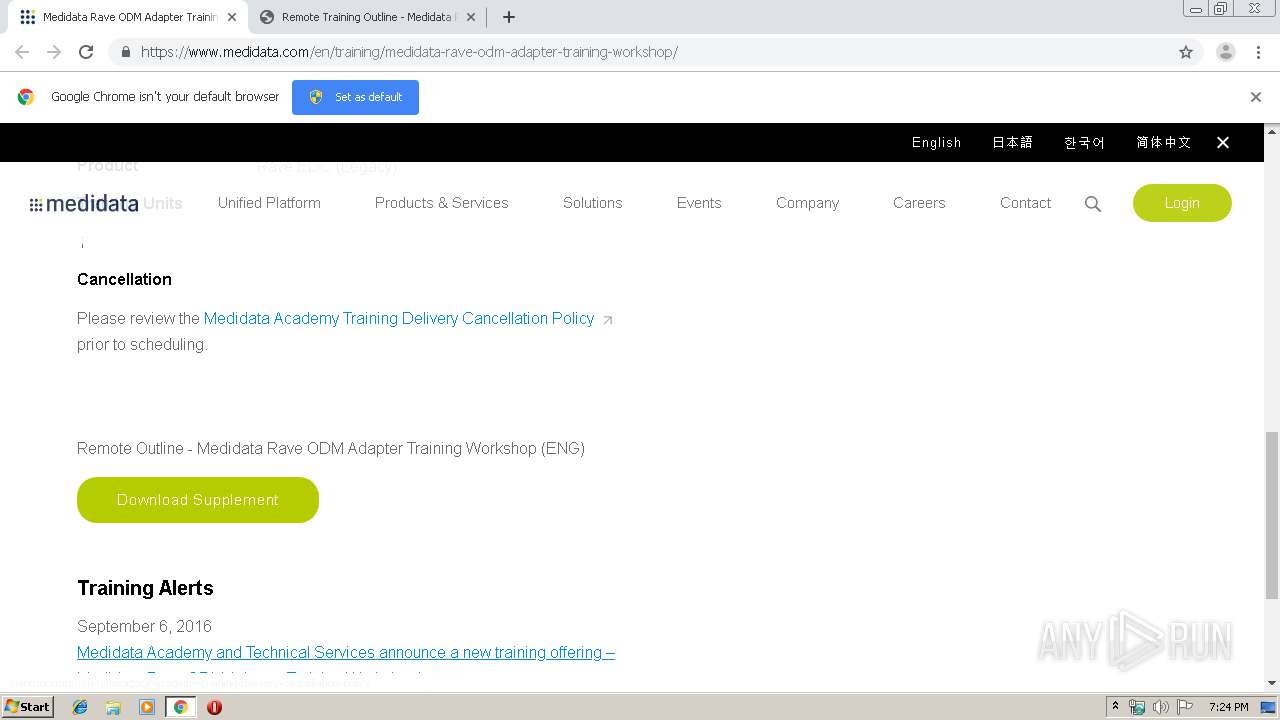Click the address bar URL
The image size is (1280, 720).
tap(409, 52)
